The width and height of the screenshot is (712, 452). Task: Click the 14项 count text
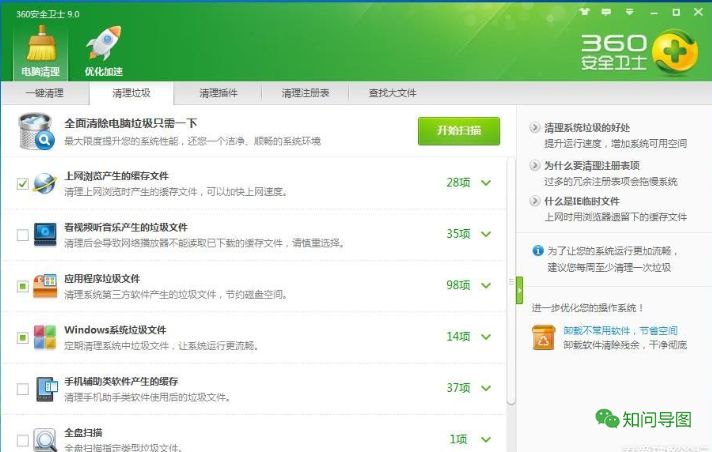click(x=458, y=337)
